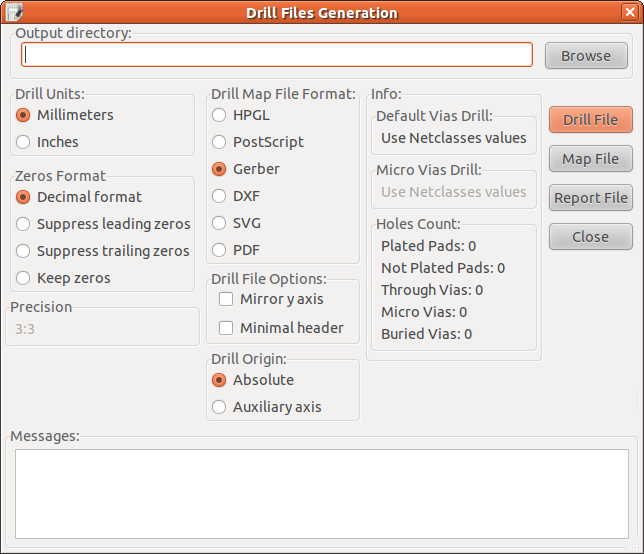Generate the Drill File
This screenshot has width=644, height=554.
coord(590,120)
